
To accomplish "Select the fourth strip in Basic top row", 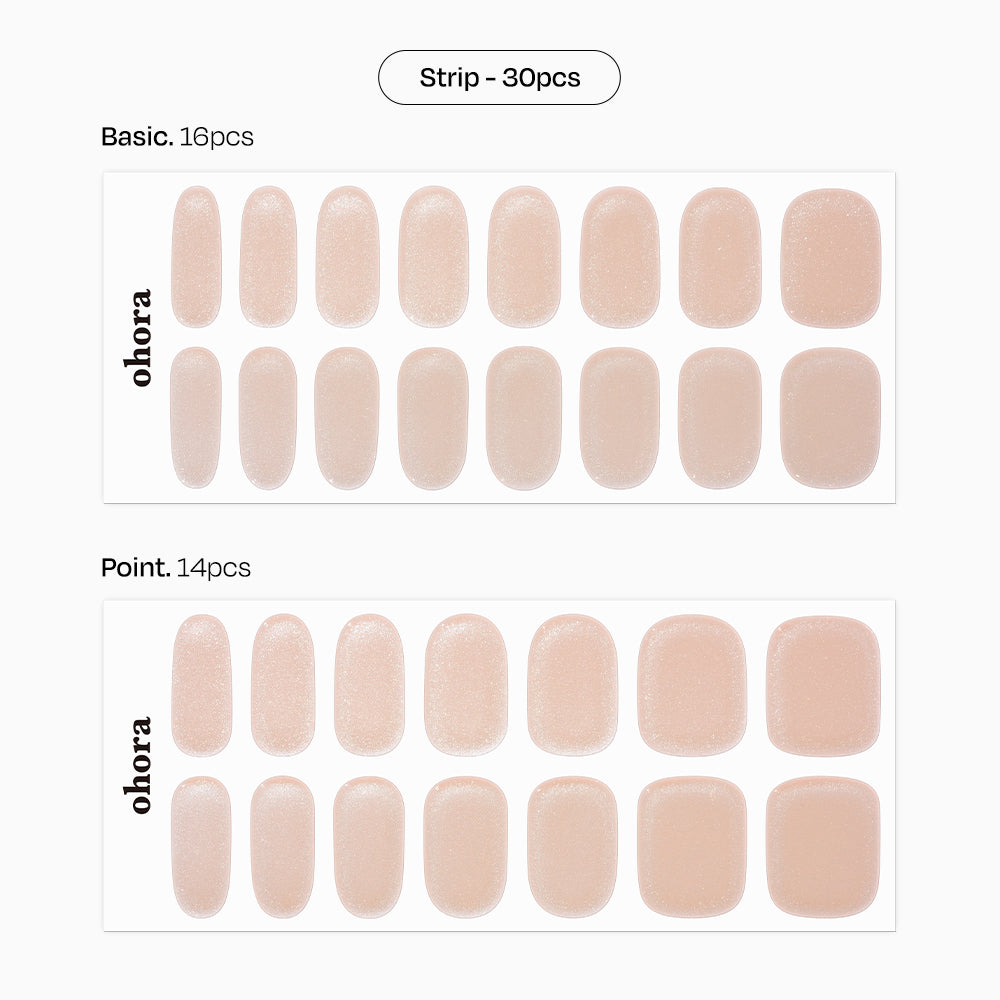I will 433,257.
